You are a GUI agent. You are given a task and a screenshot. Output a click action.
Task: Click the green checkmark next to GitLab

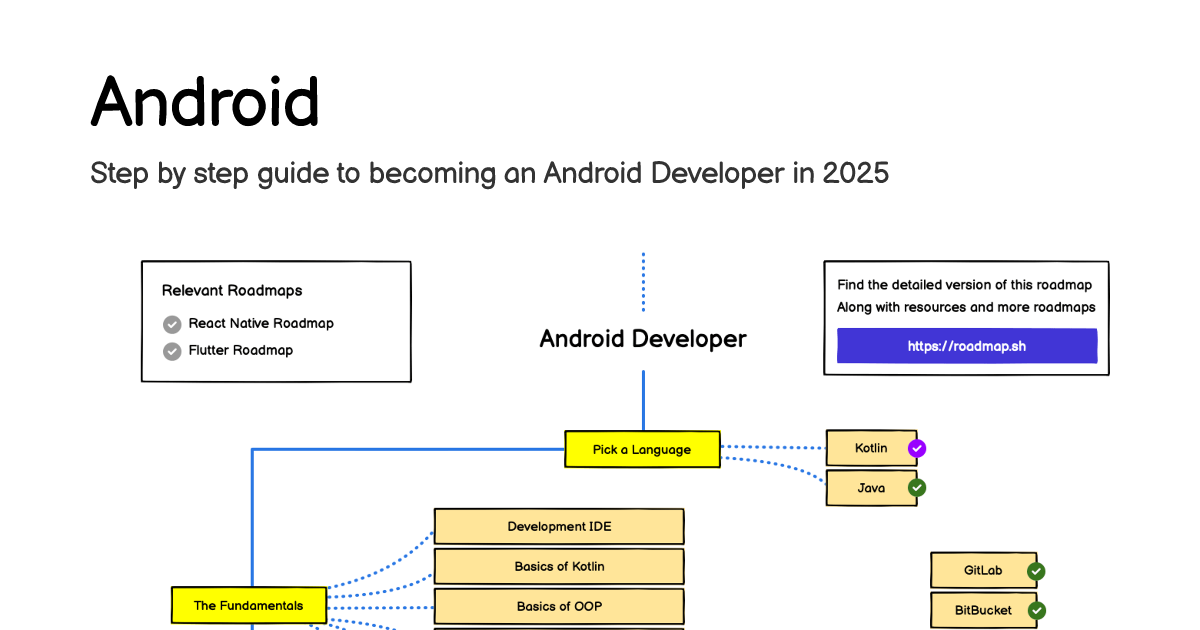(1036, 571)
